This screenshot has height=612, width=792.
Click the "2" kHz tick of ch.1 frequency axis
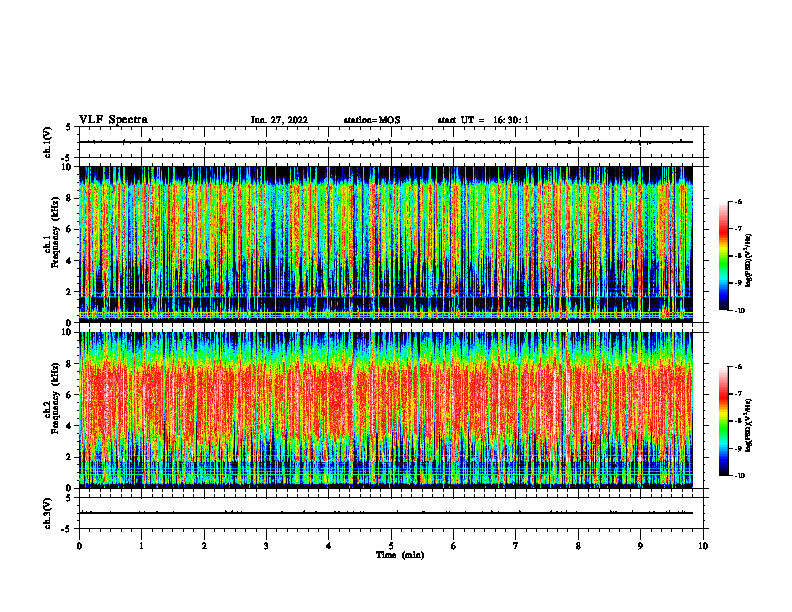pyautogui.click(x=70, y=292)
